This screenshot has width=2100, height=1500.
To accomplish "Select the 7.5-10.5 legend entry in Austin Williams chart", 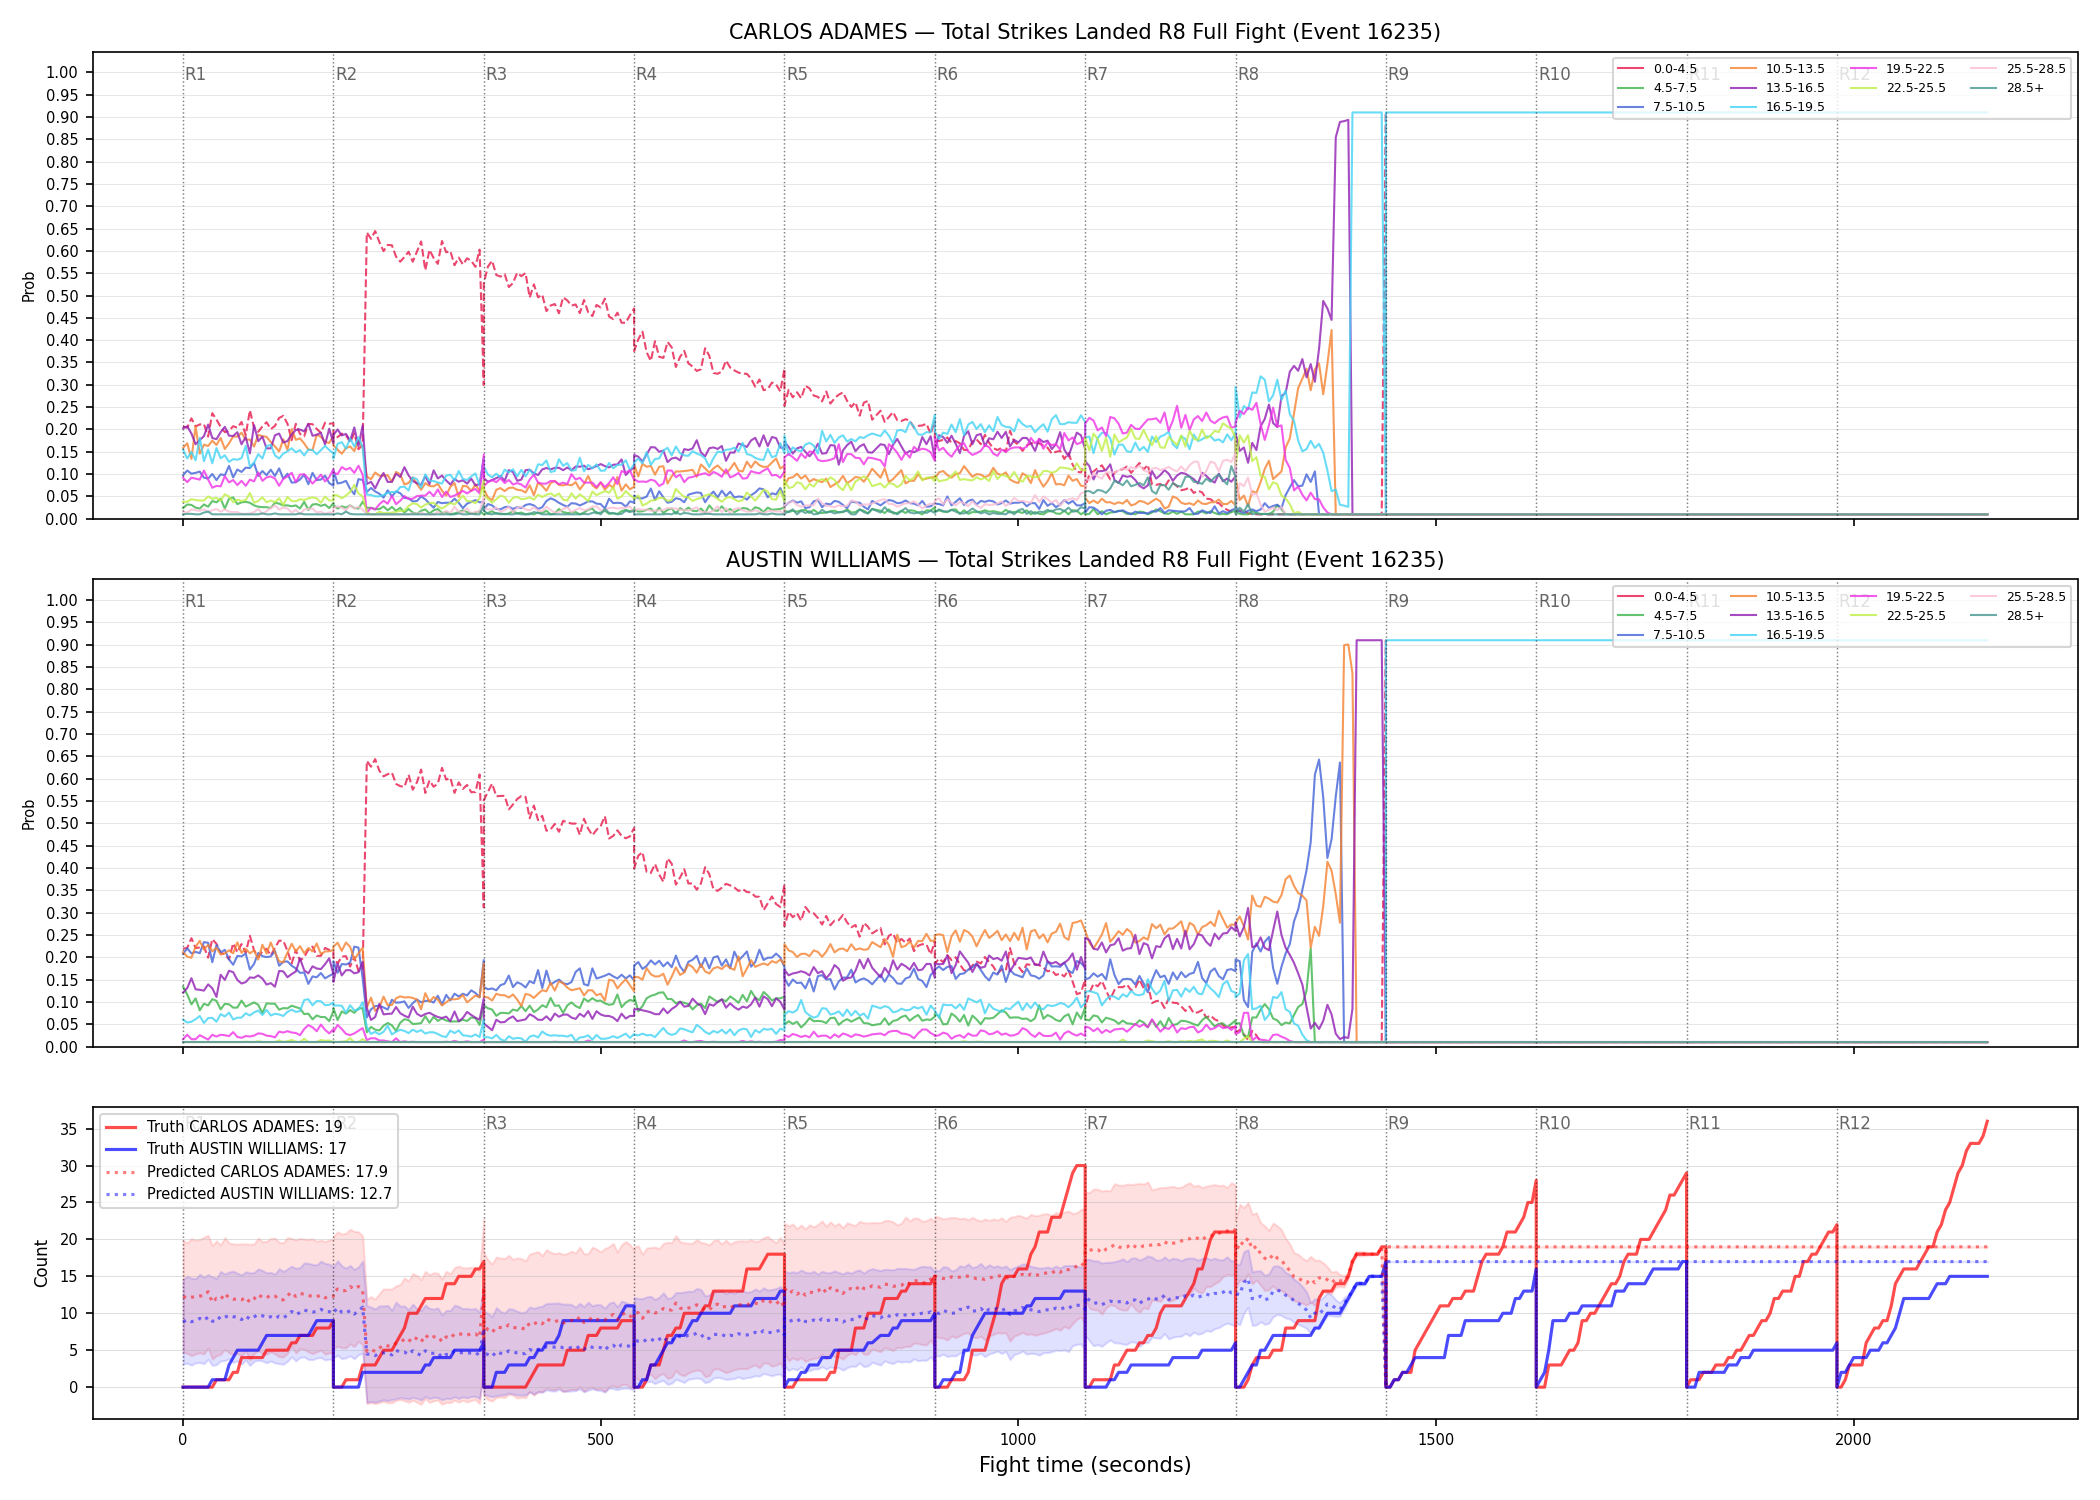I will coord(1661,635).
